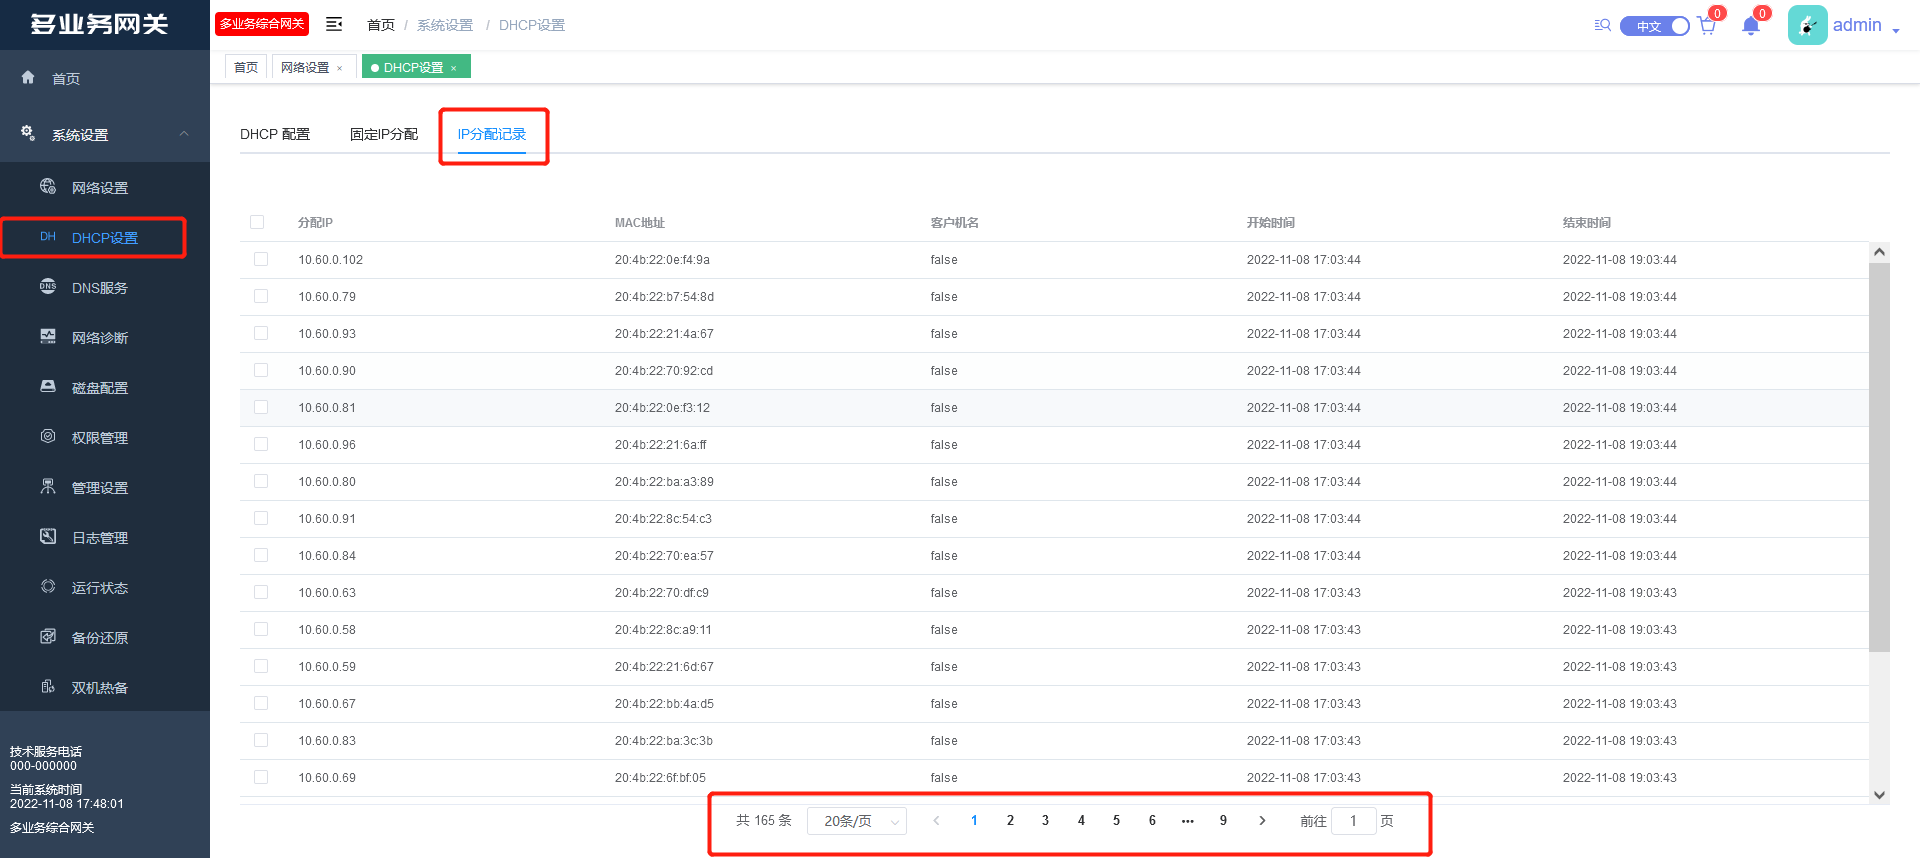Click the search icon in header

(x=1602, y=25)
